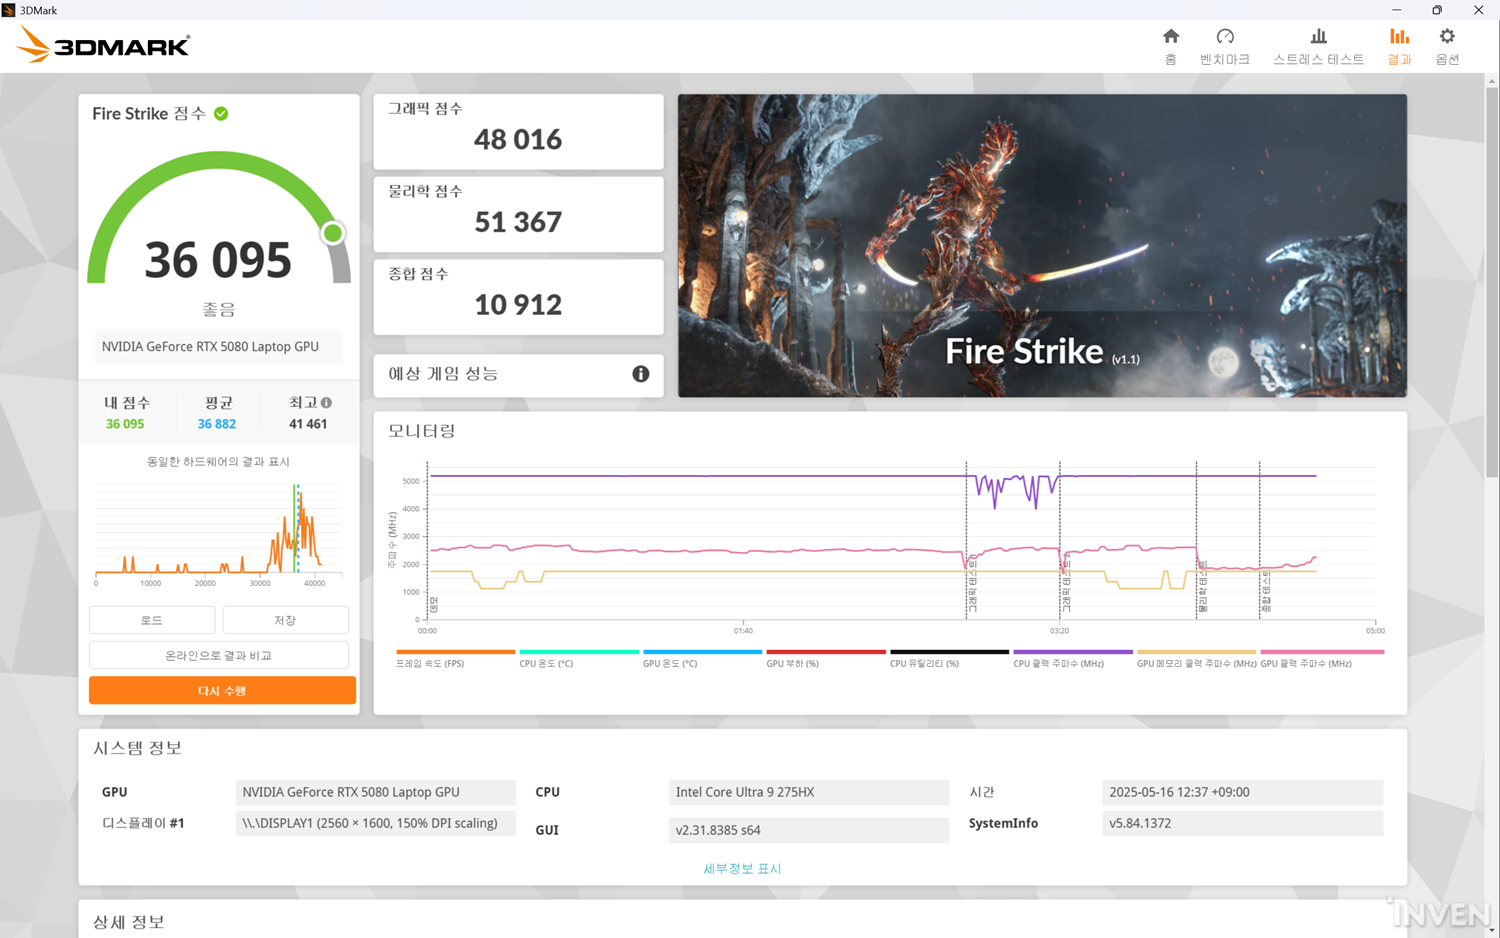The height and width of the screenshot is (938, 1500).
Task: Open the Options (옵션) gear icon
Action: [1447, 37]
